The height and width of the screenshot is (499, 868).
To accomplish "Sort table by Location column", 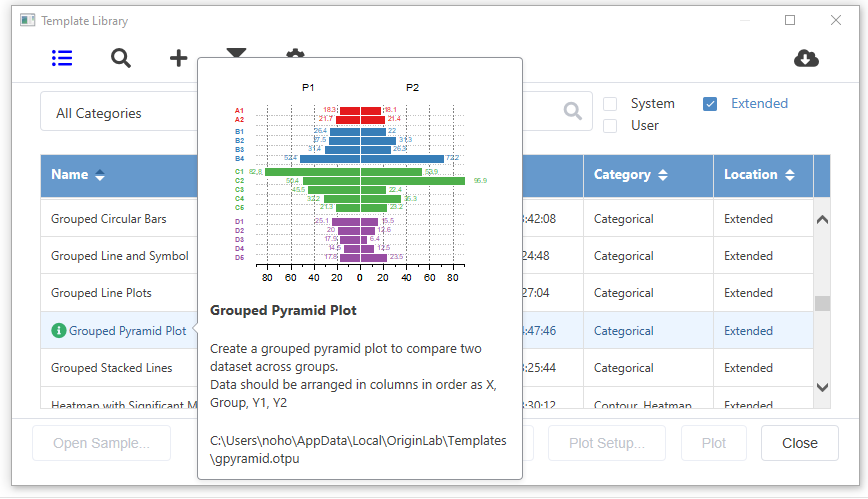I will (757, 175).
